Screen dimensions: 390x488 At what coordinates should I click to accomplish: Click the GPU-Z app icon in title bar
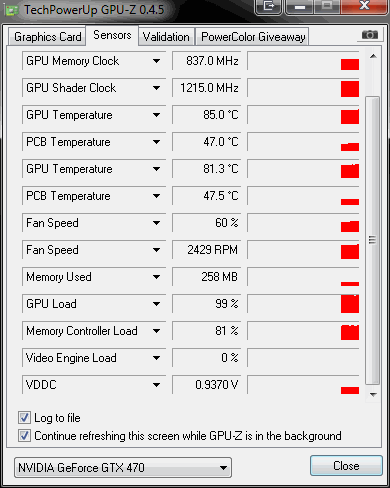pyautogui.click(x=12, y=10)
